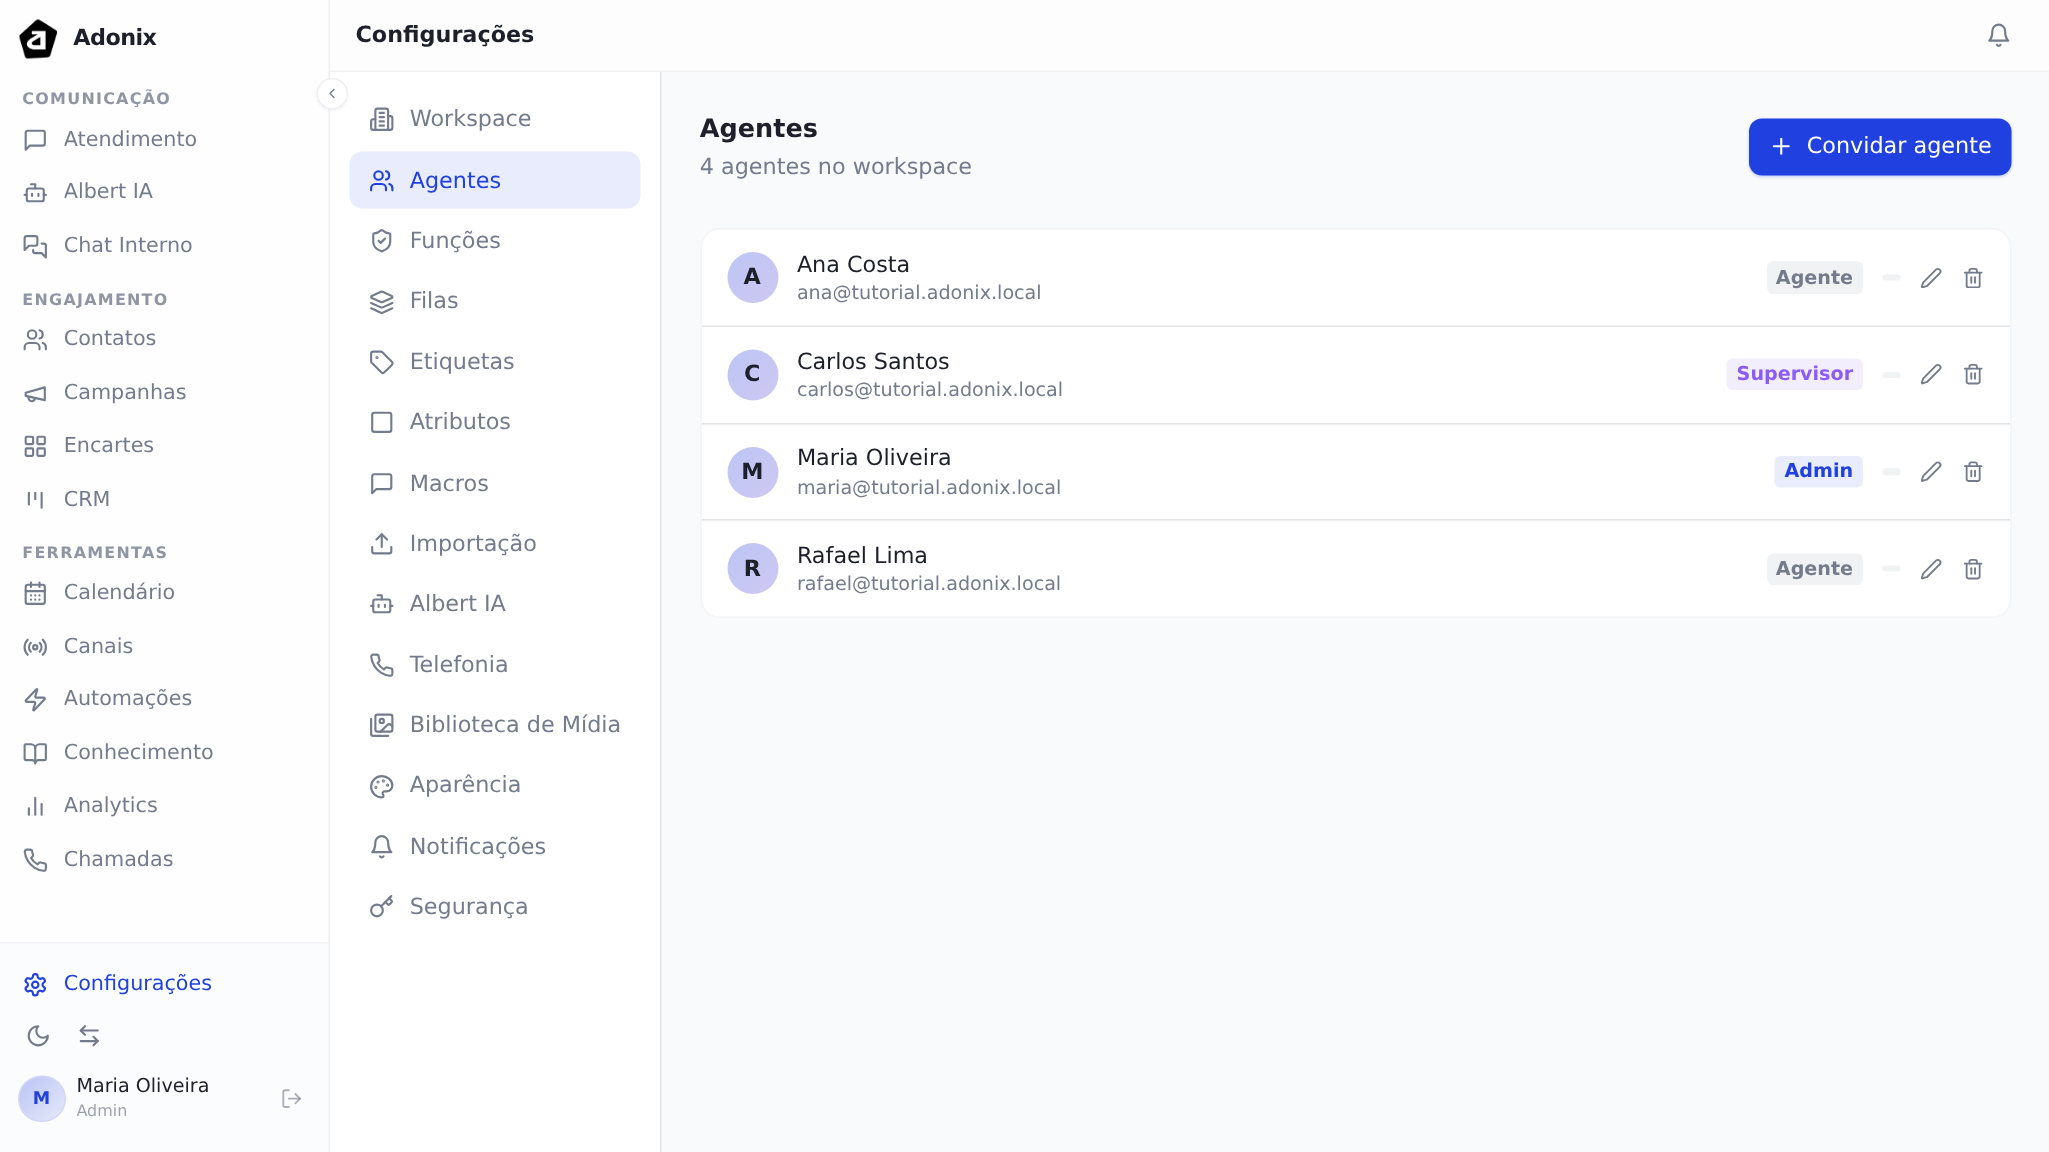
Task: Toggle dark mode with moon icon
Action: [x=38, y=1035]
